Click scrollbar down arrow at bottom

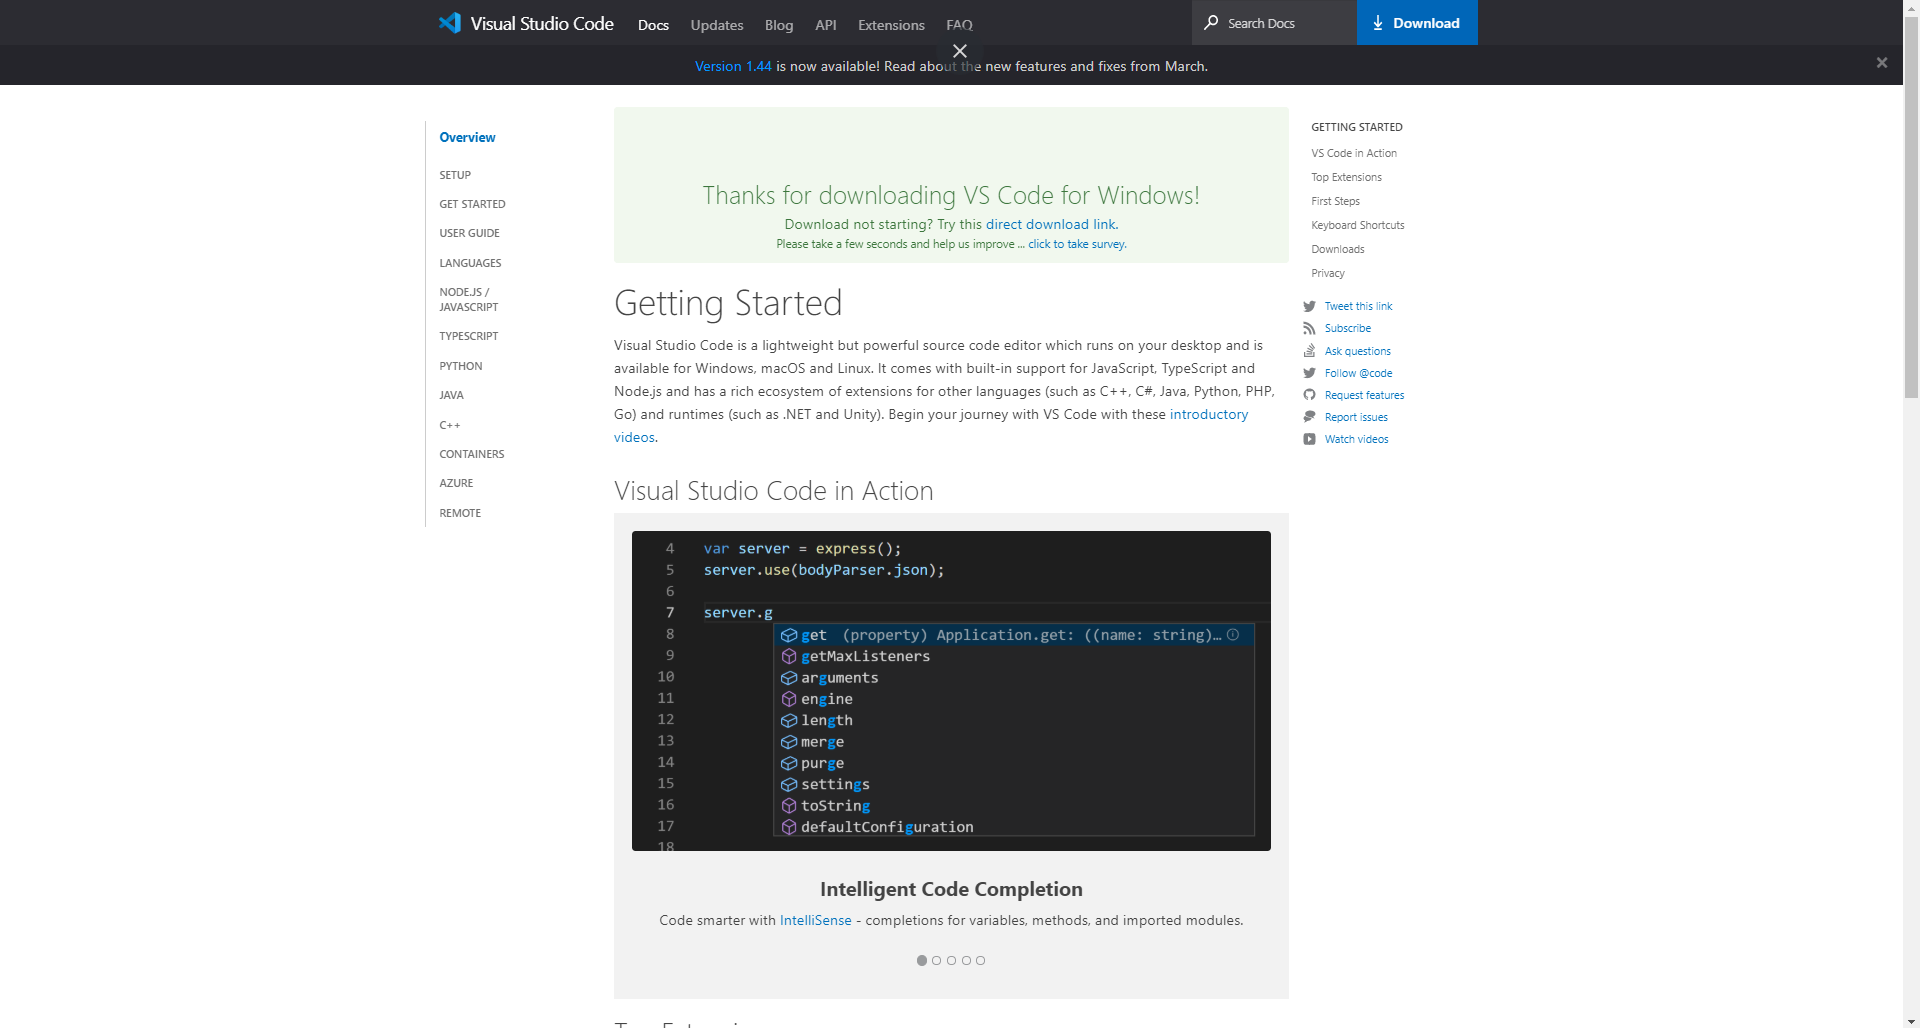pyautogui.click(x=1911, y=1020)
